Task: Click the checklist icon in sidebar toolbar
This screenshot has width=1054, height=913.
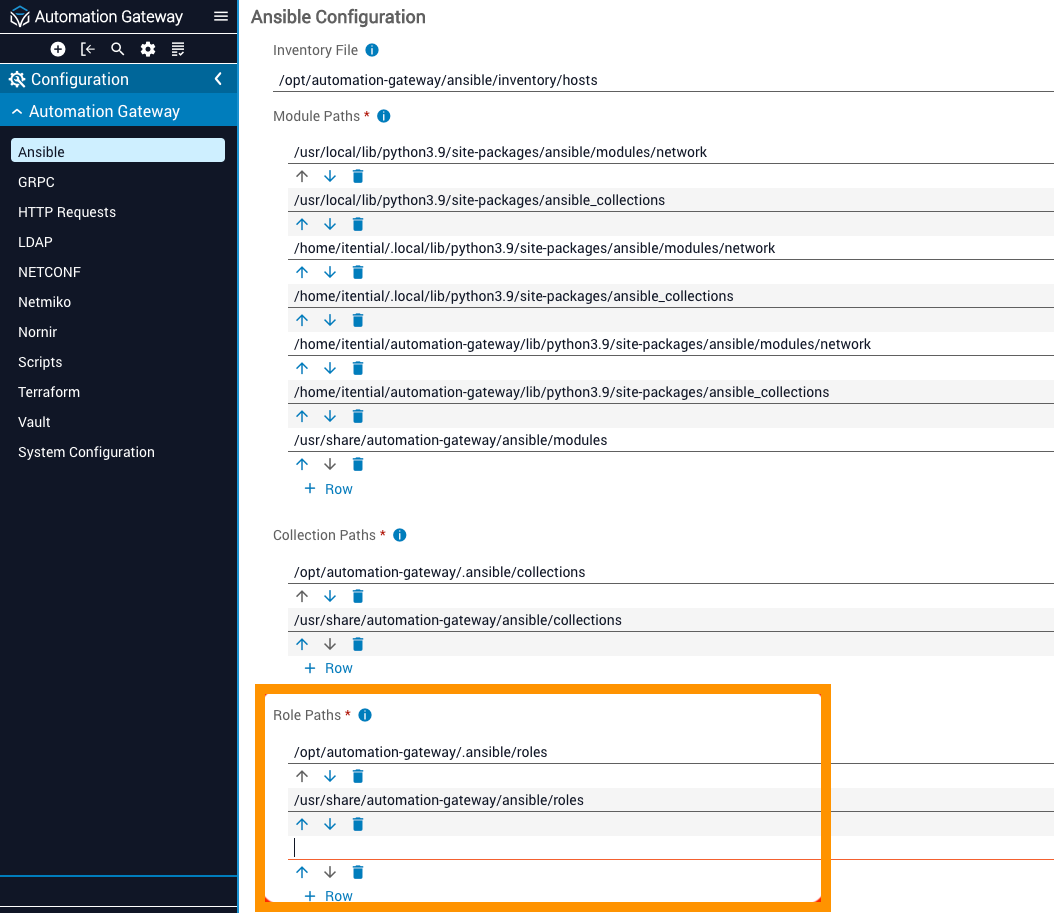Action: [x=178, y=49]
